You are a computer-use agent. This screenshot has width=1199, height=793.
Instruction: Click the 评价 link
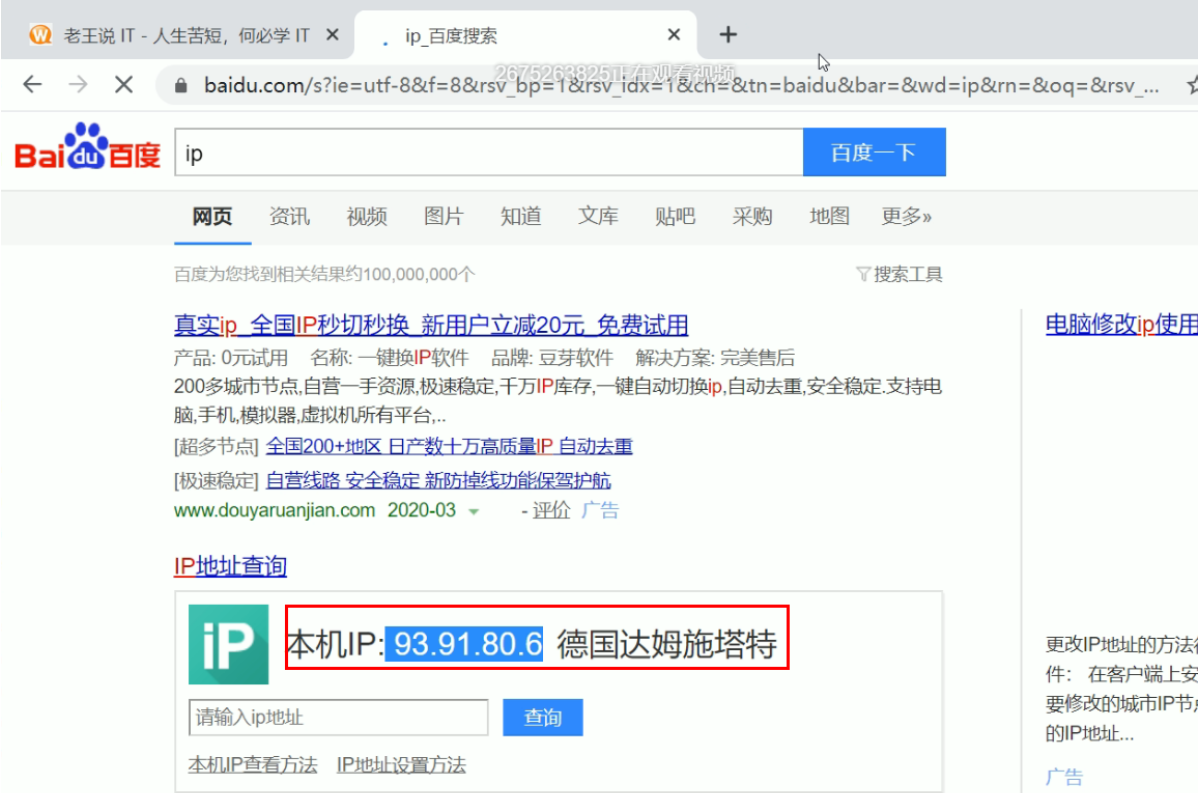click(x=551, y=510)
